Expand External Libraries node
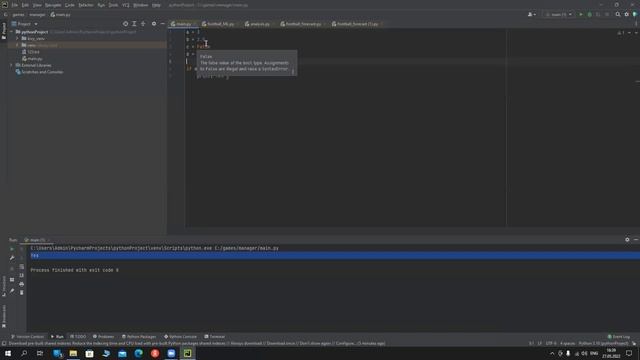 (12, 65)
